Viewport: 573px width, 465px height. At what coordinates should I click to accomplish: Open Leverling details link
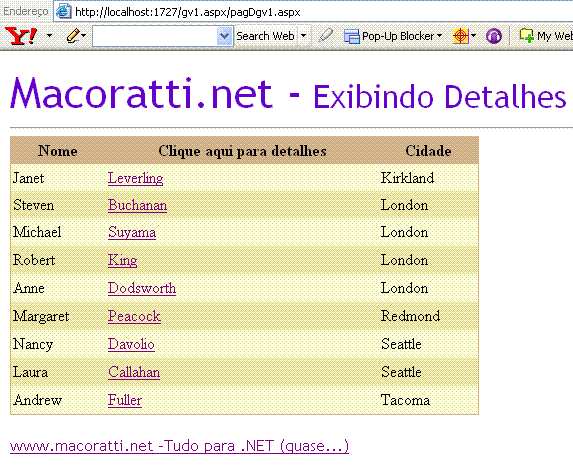pyautogui.click(x=136, y=178)
